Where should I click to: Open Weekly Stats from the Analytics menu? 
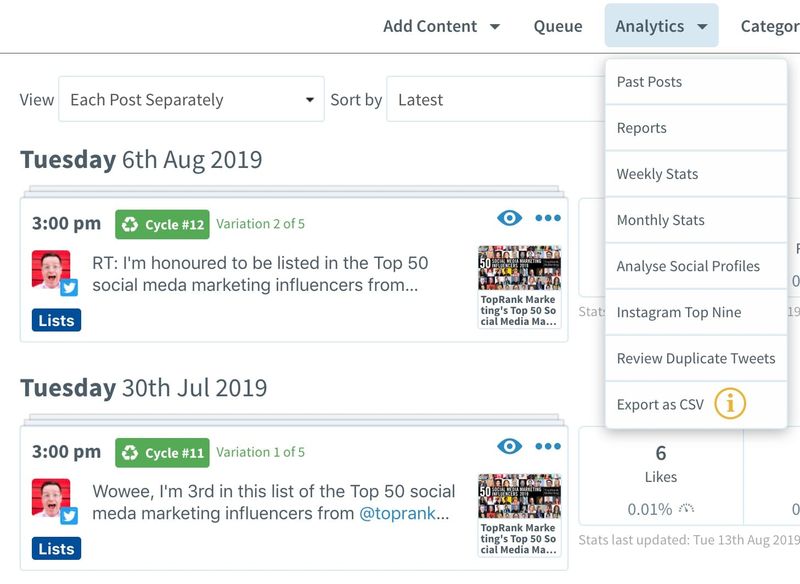pyautogui.click(x=696, y=174)
